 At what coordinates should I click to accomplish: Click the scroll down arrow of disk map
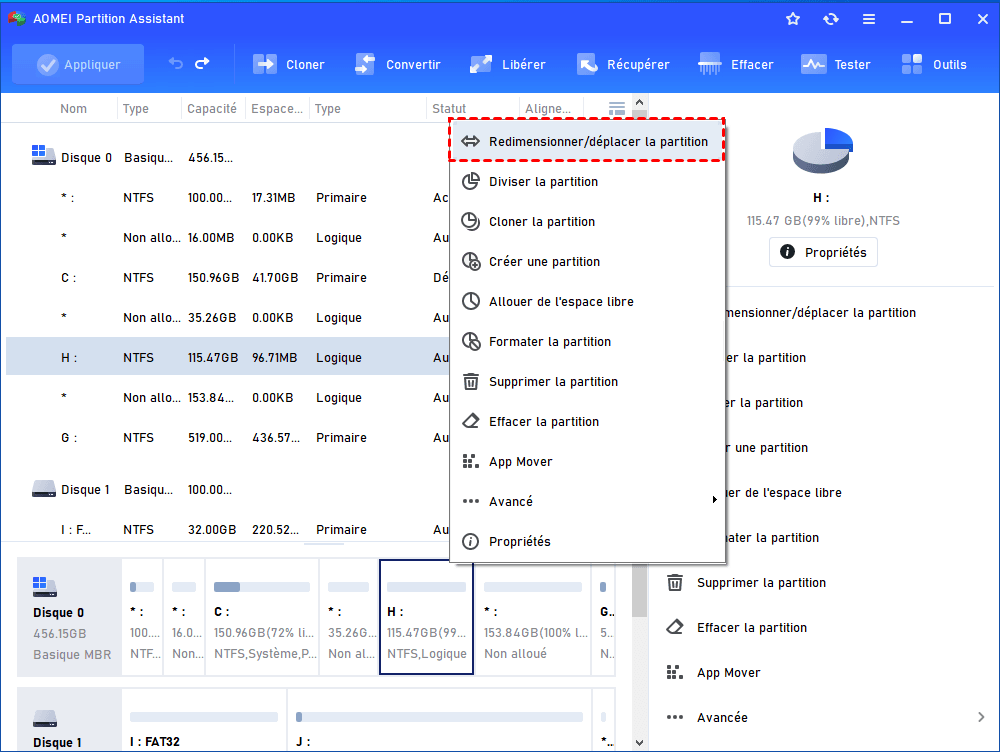tap(640, 742)
